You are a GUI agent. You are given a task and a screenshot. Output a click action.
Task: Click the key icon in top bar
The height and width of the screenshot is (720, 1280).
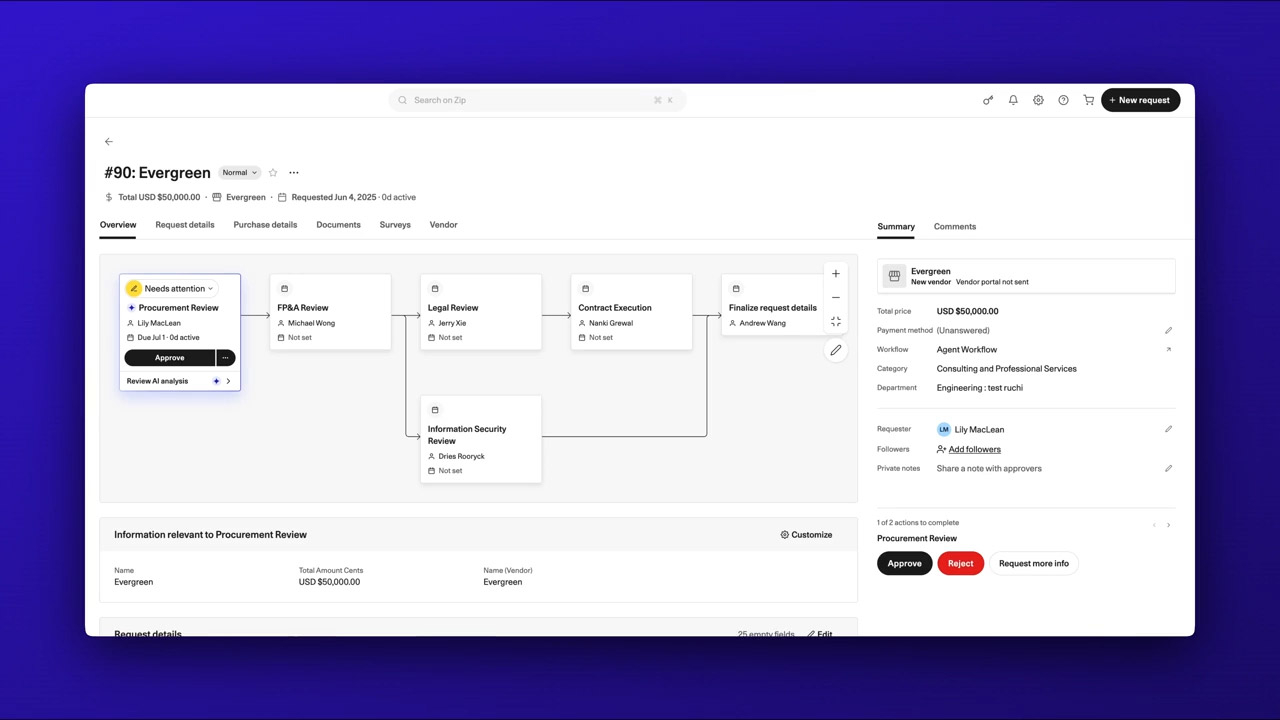(988, 100)
